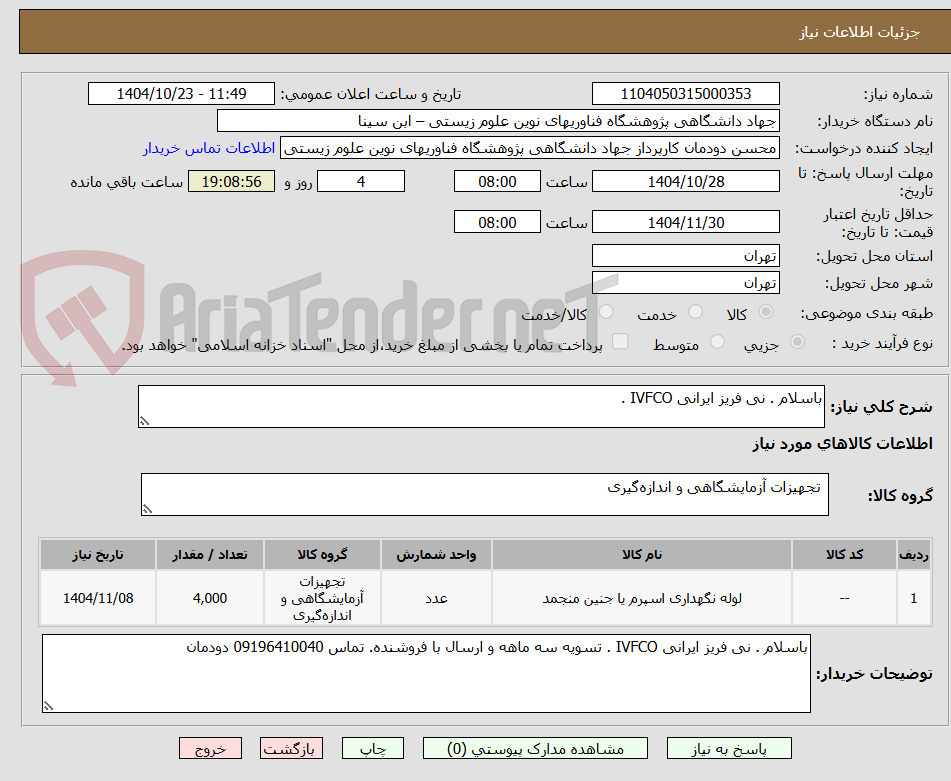Select the خدمت radio button
951x781 pixels.
[696, 312]
